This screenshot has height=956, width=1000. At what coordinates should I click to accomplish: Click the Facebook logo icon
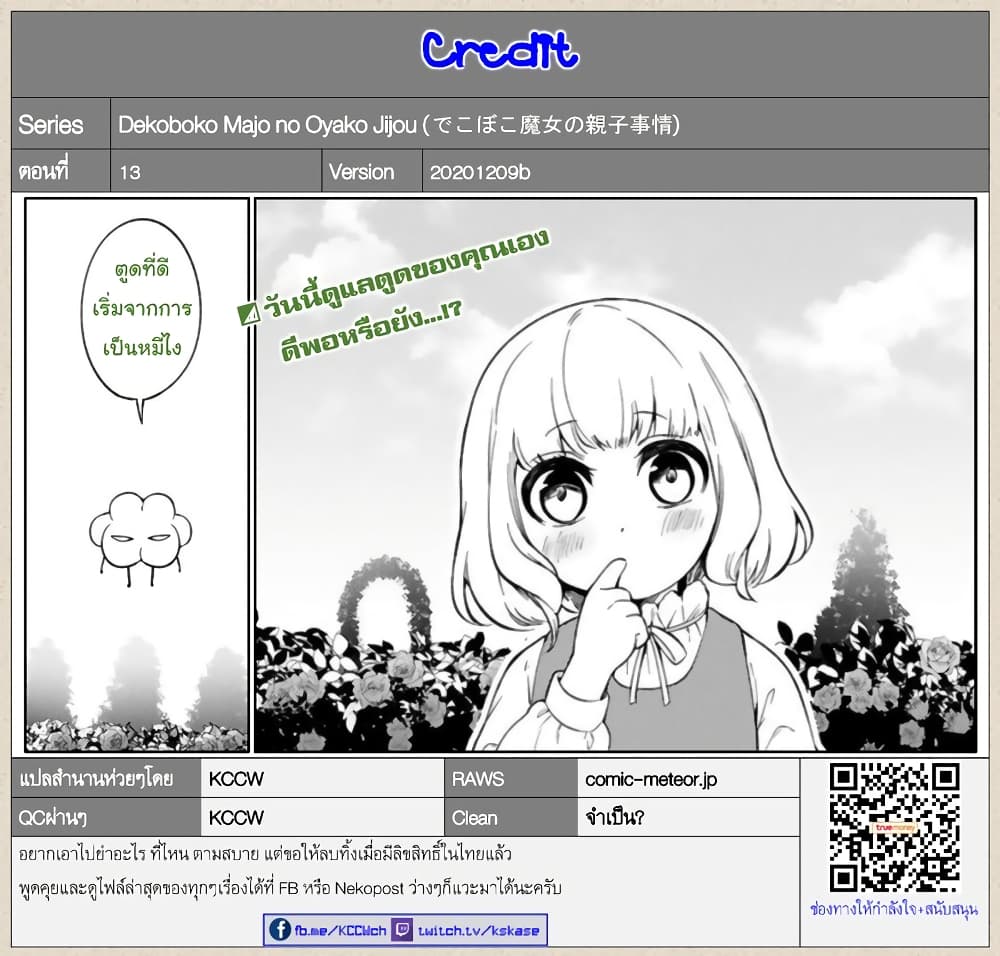pos(279,930)
